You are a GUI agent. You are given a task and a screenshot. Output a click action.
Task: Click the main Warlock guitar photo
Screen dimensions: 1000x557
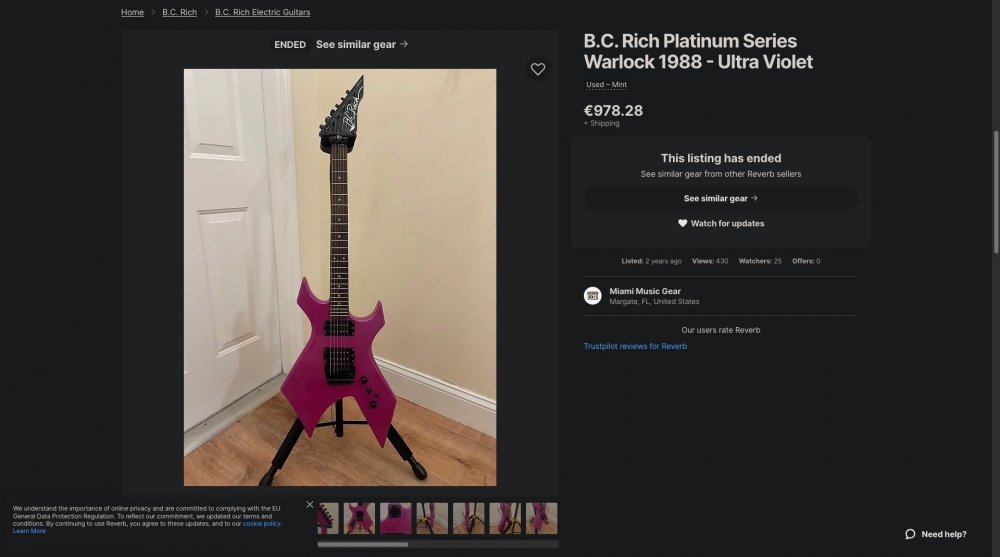pos(340,278)
